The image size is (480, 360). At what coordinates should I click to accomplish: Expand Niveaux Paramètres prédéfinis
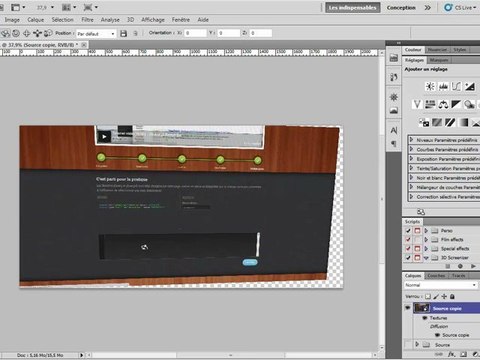point(411,140)
